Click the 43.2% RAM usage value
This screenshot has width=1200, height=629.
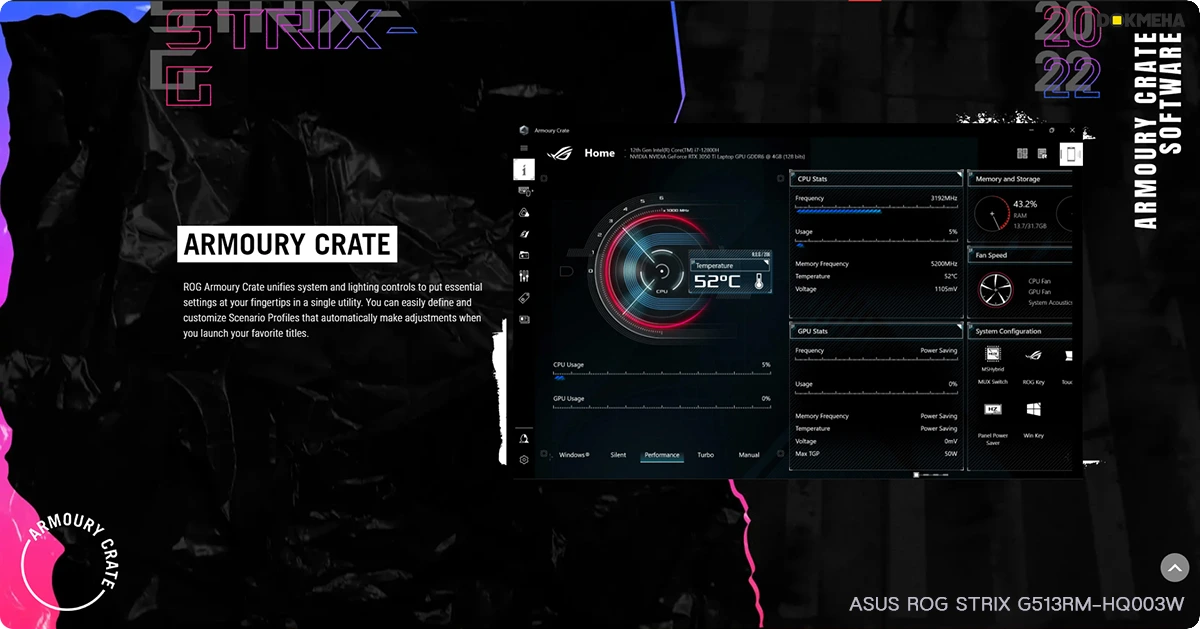1025,204
